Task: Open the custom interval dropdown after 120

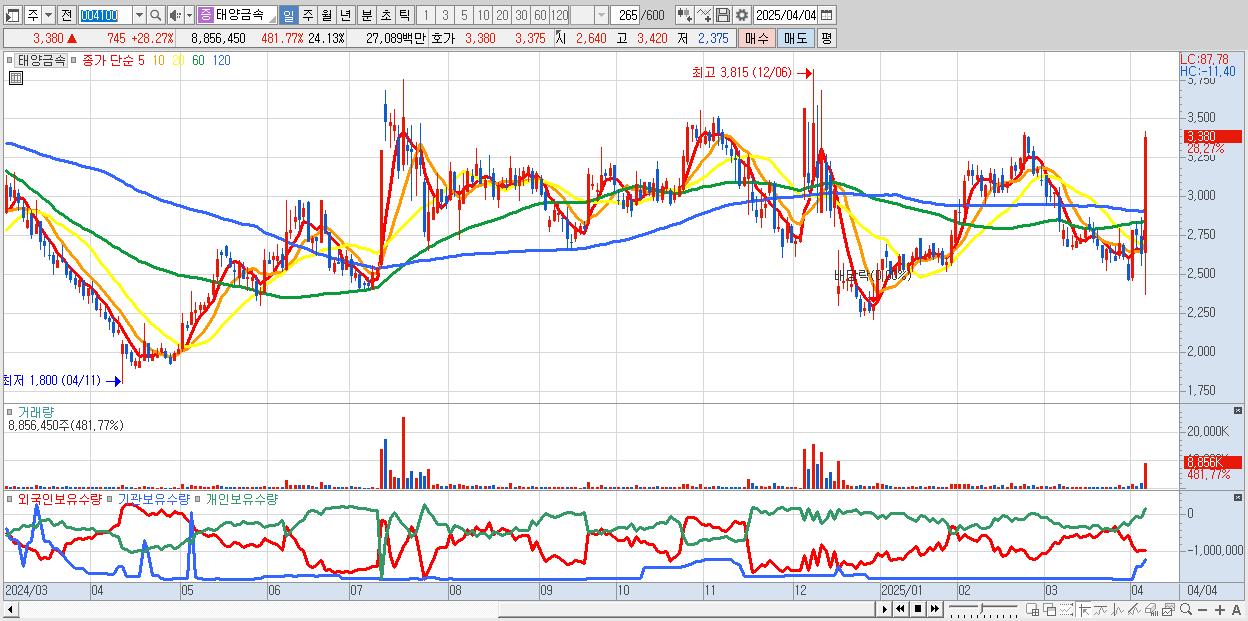Action: click(602, 15)
